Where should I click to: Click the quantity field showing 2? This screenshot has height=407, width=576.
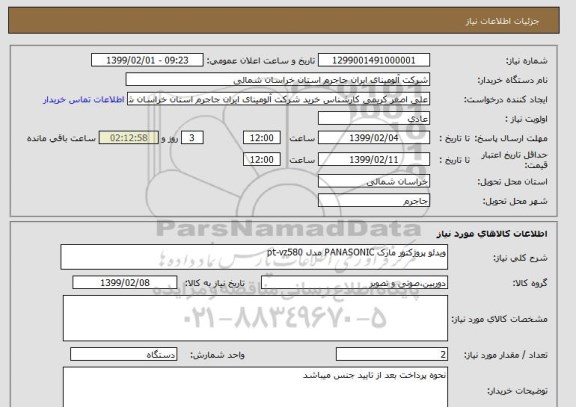392,354
